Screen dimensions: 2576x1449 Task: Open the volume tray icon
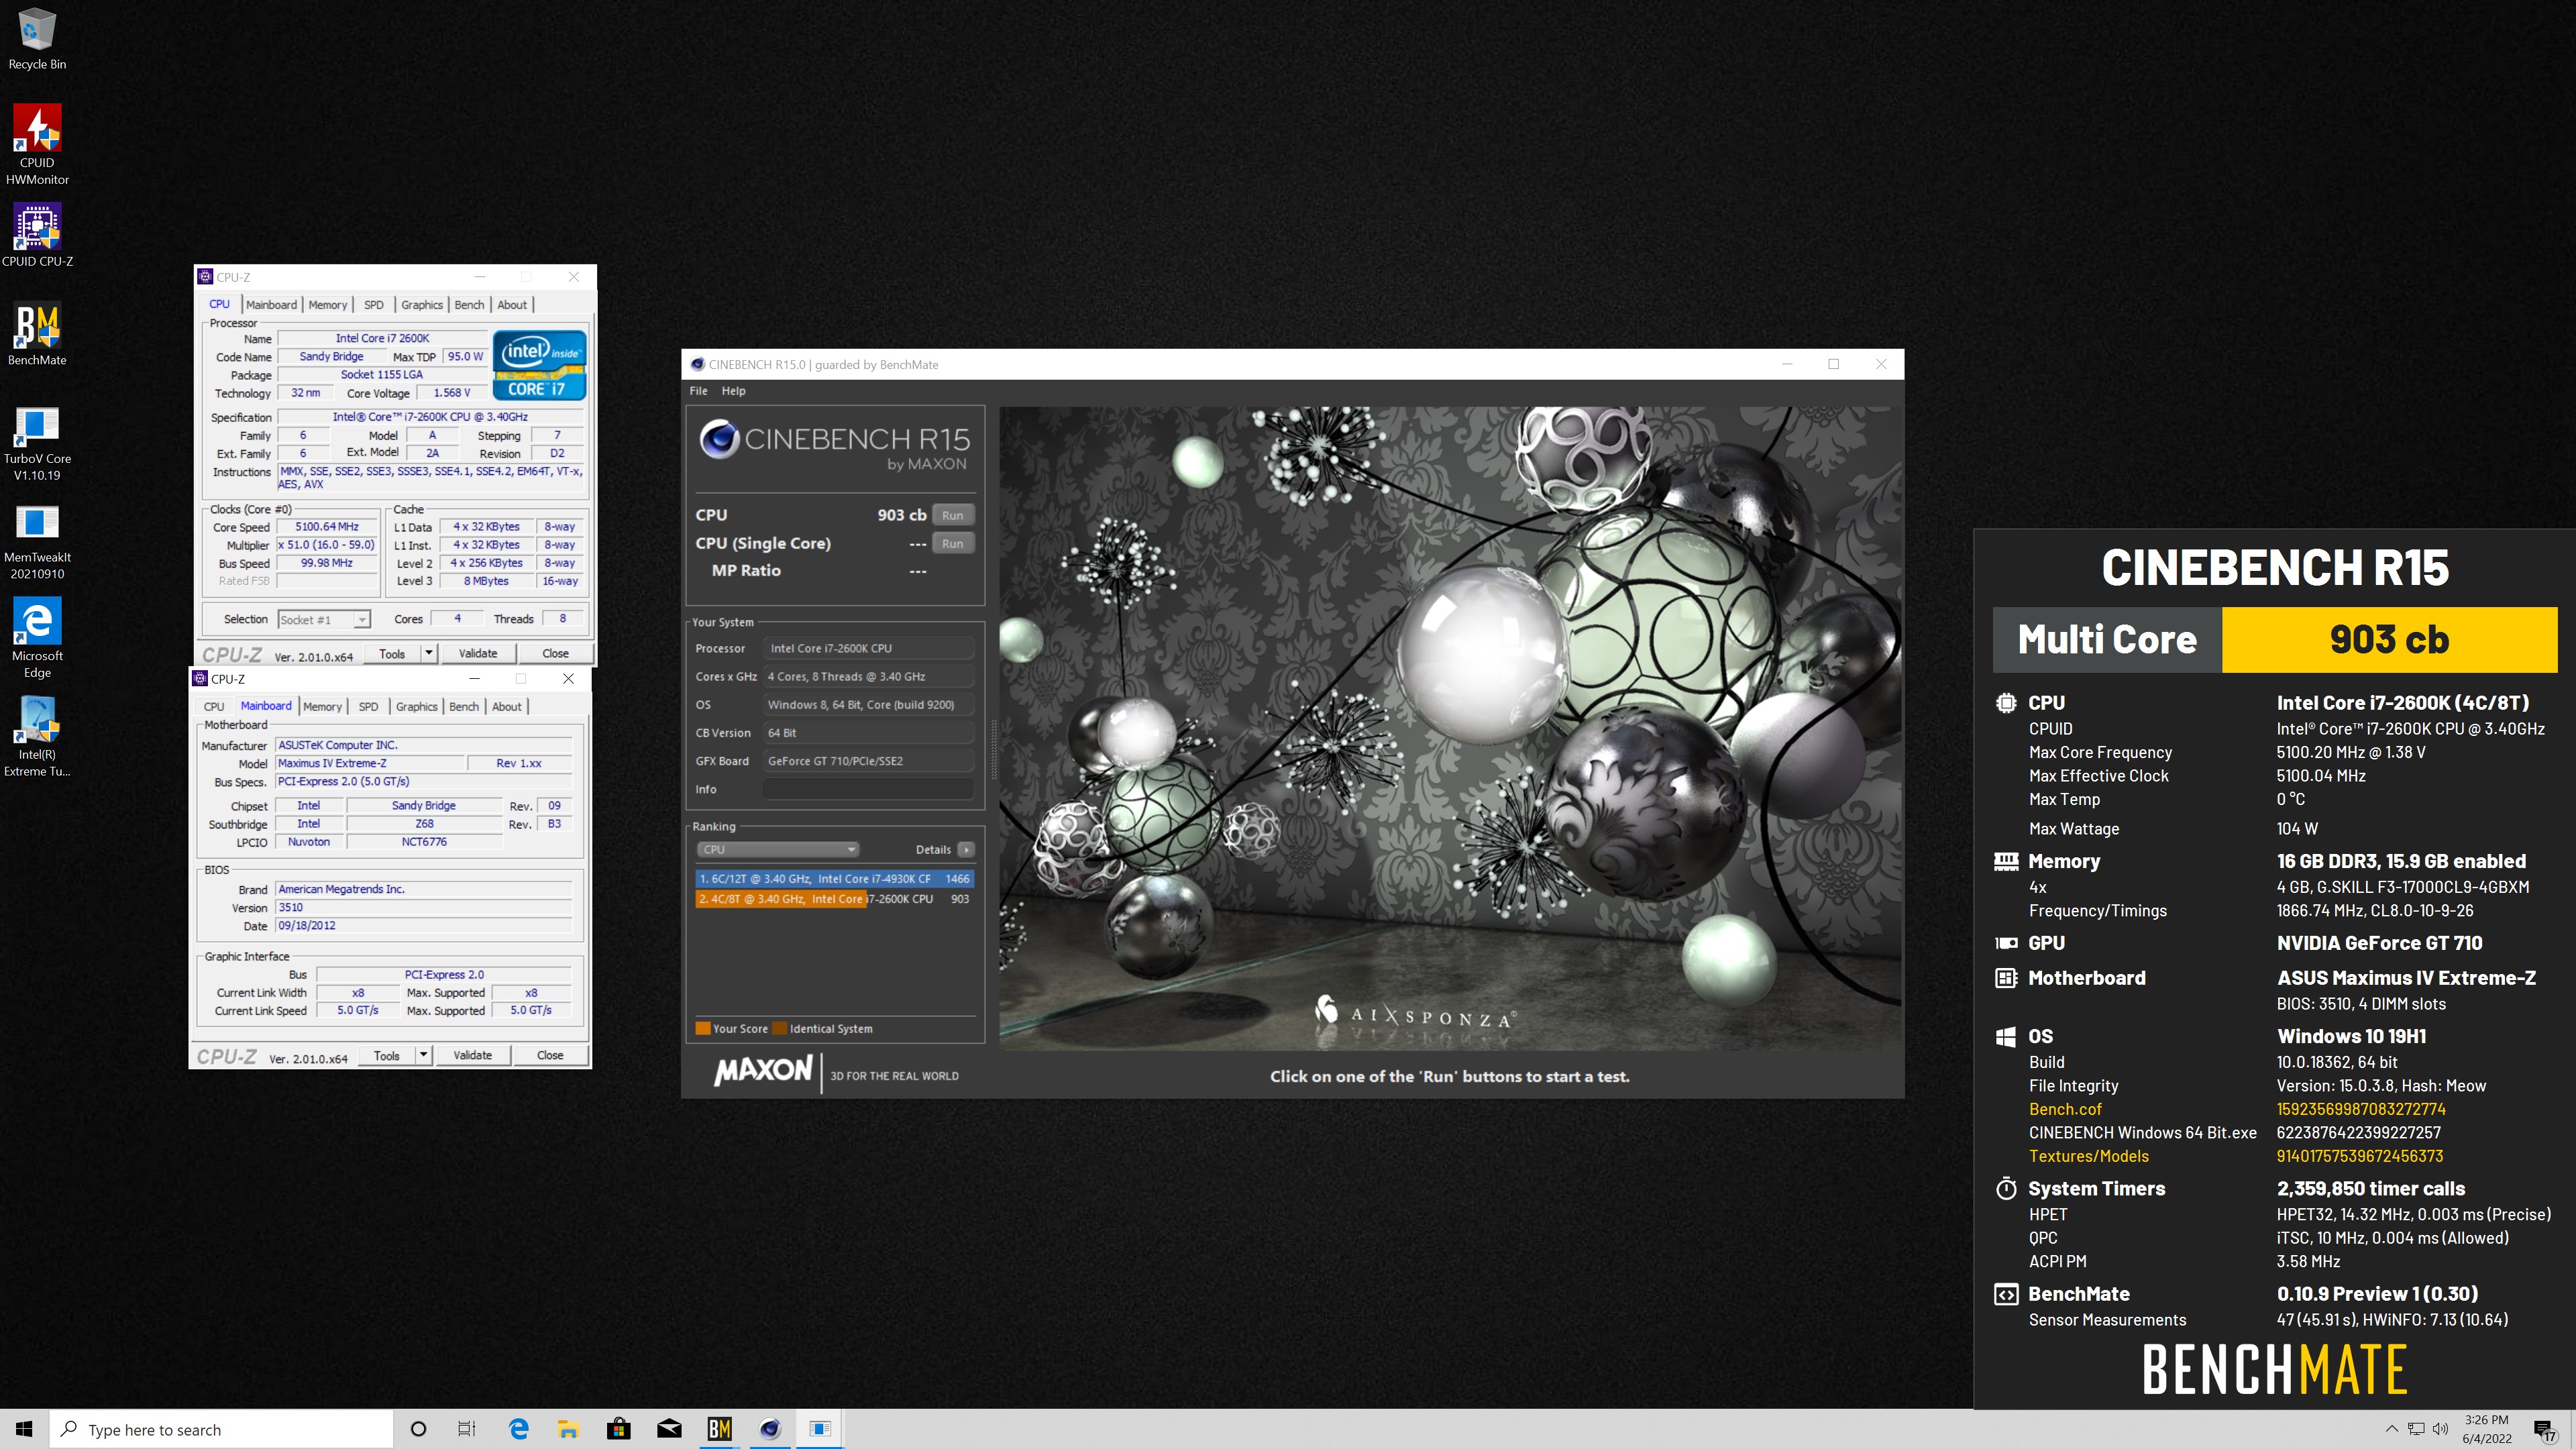coord(2440,1429)
